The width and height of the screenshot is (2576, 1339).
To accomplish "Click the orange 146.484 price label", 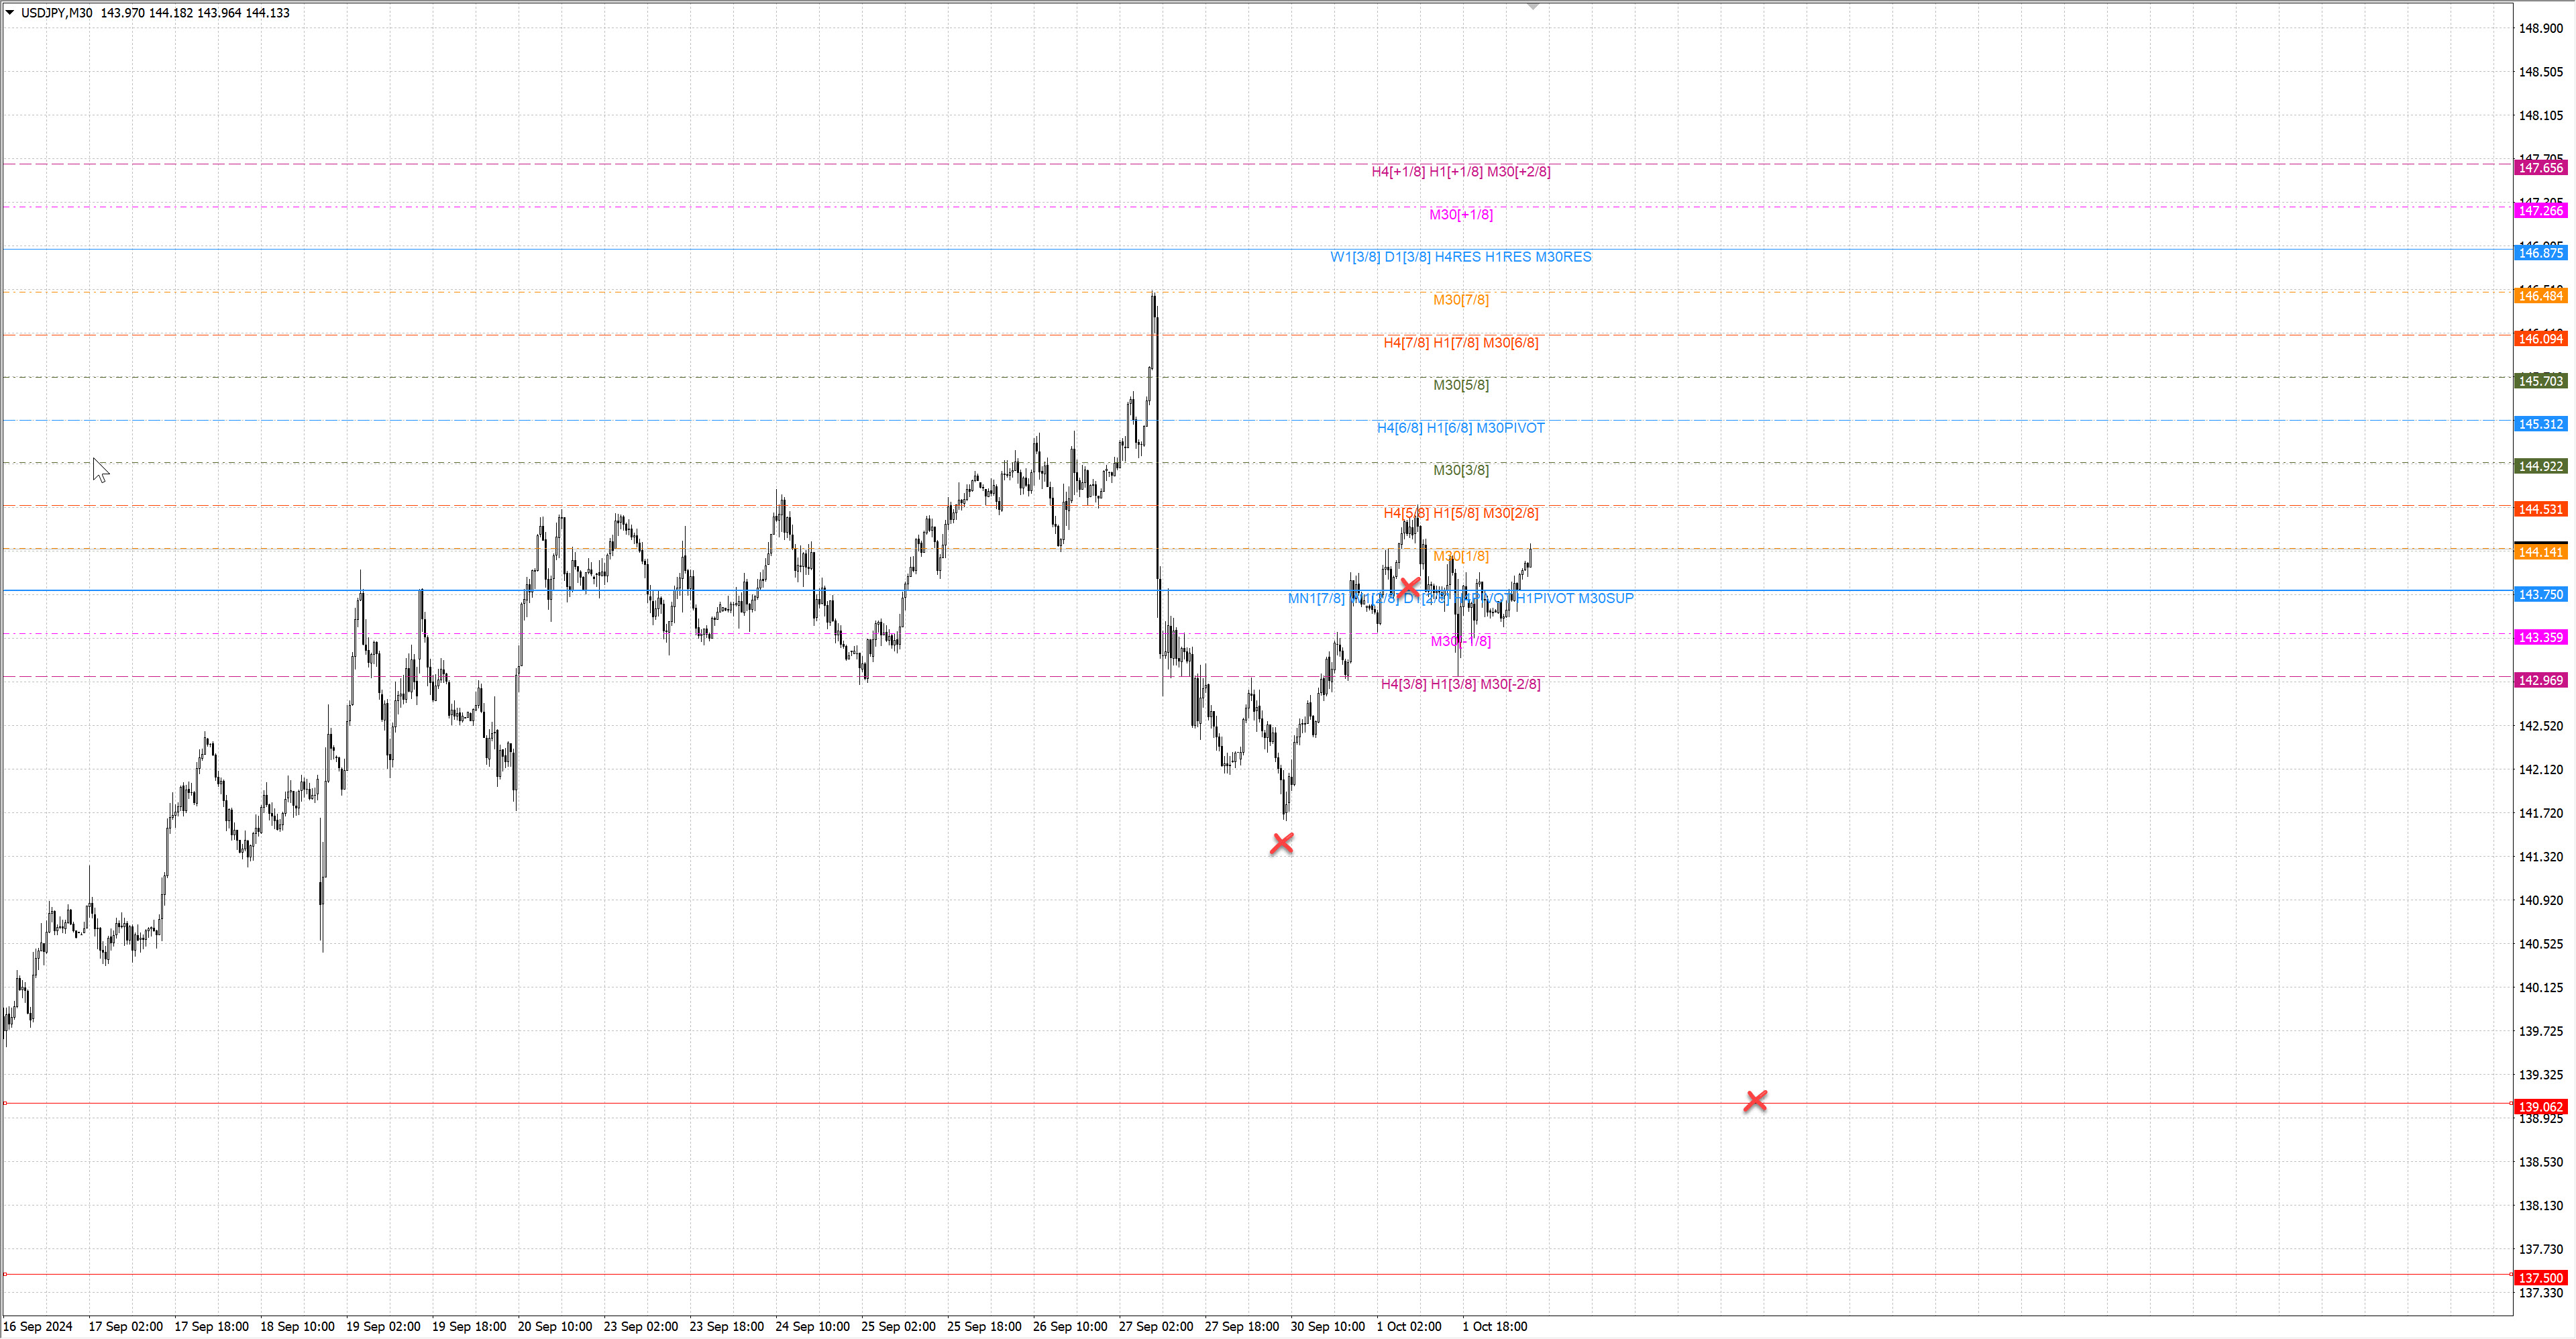I will (x=2540, y=296).
